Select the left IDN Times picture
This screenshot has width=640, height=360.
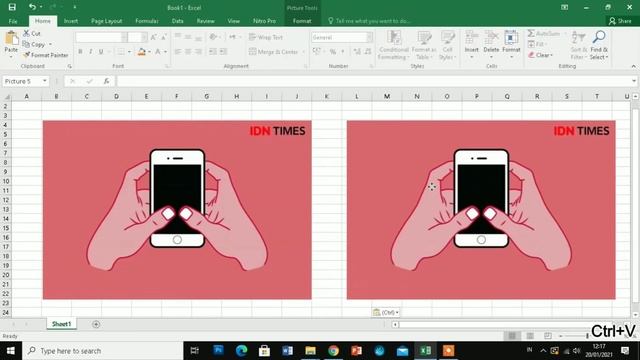(177, 209)
